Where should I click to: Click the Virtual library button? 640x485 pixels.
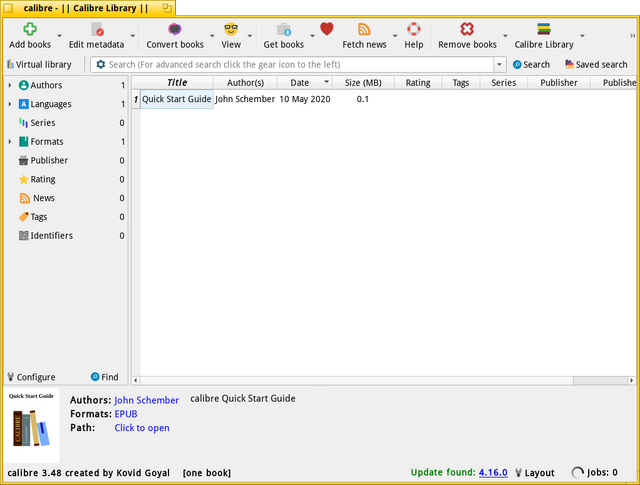39,65
